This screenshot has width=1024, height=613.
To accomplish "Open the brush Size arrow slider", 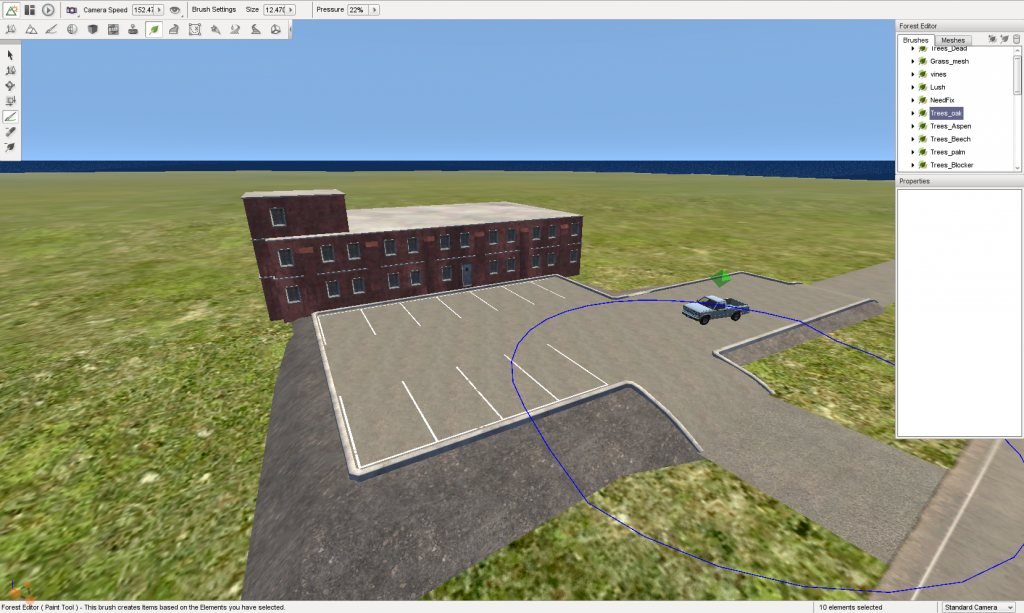I will pos(291,10).
